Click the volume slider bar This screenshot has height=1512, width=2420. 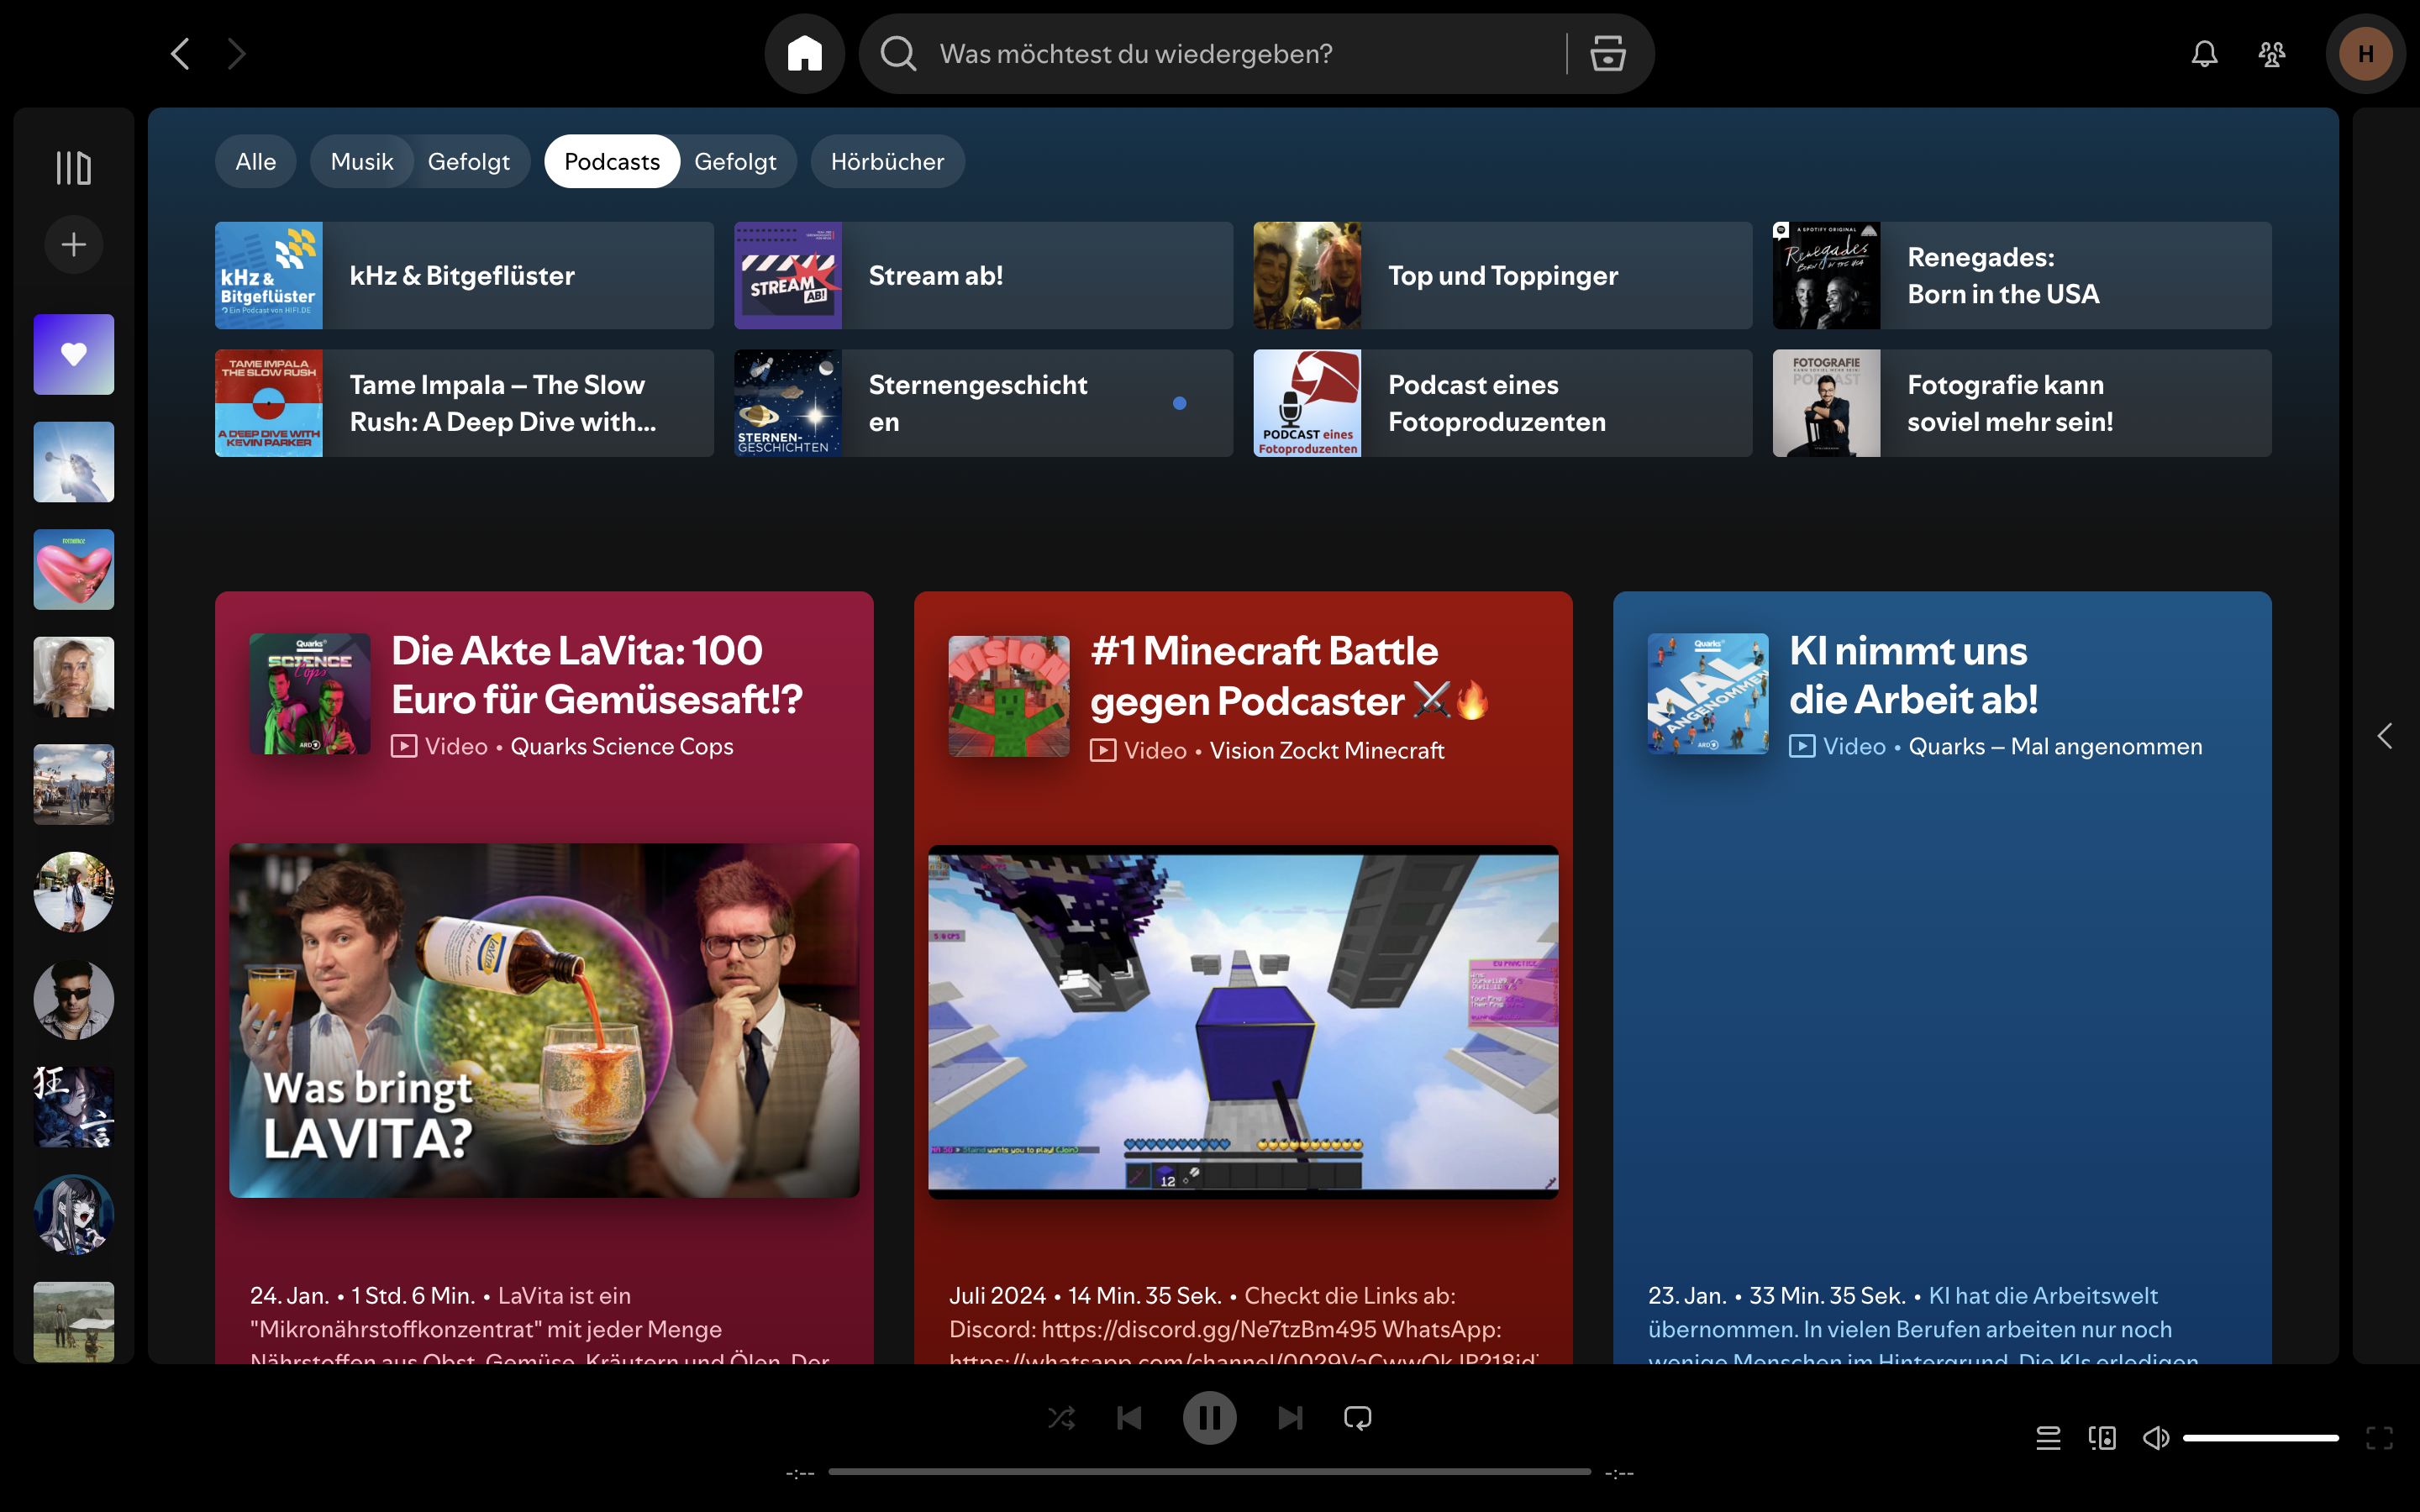(2260, 1438)
